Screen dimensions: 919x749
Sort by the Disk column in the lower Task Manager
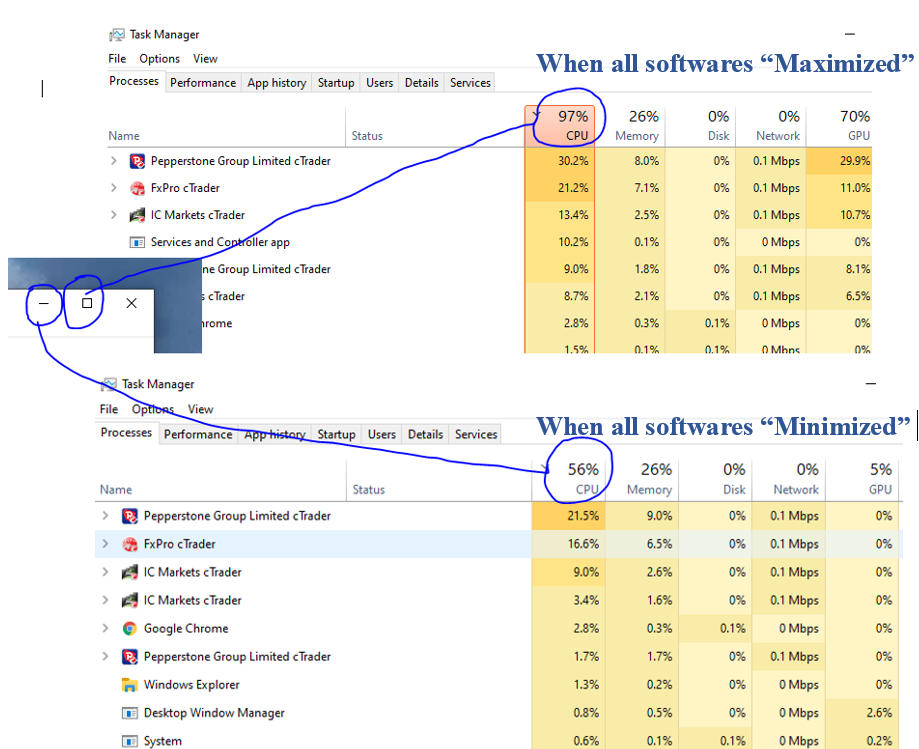tap(715, 479)
